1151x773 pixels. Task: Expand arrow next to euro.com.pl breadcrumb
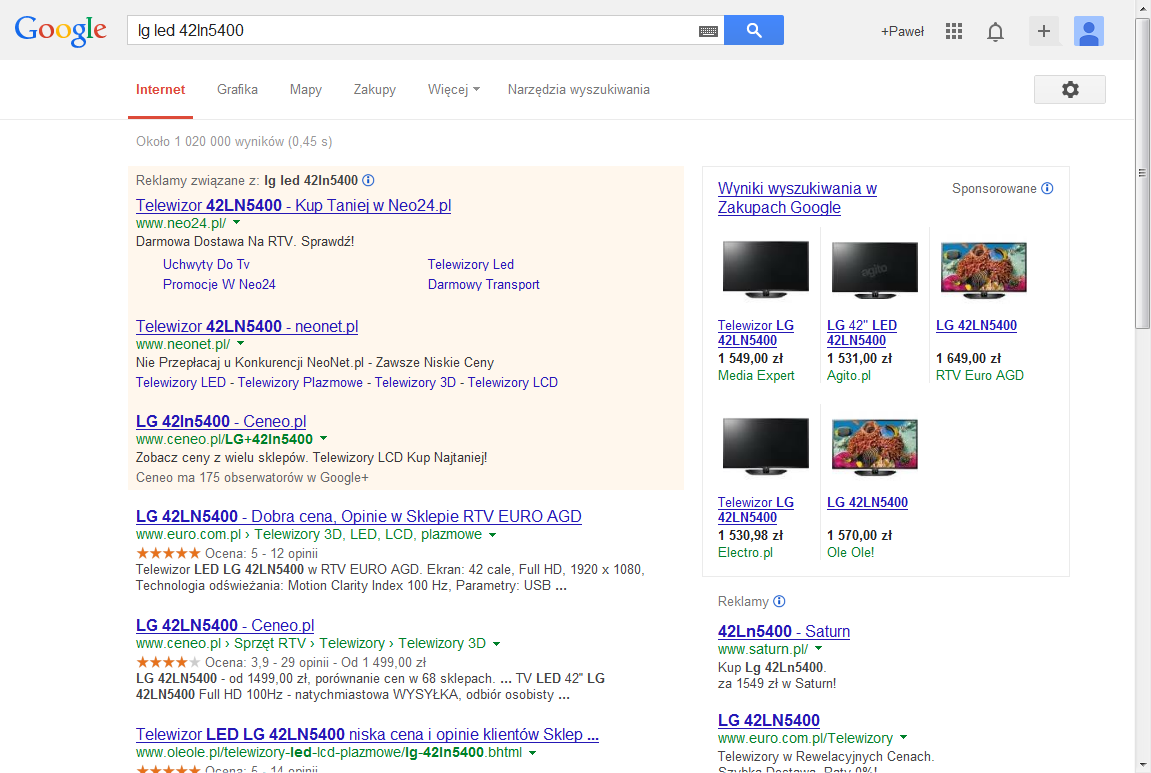tap(492, 534)
